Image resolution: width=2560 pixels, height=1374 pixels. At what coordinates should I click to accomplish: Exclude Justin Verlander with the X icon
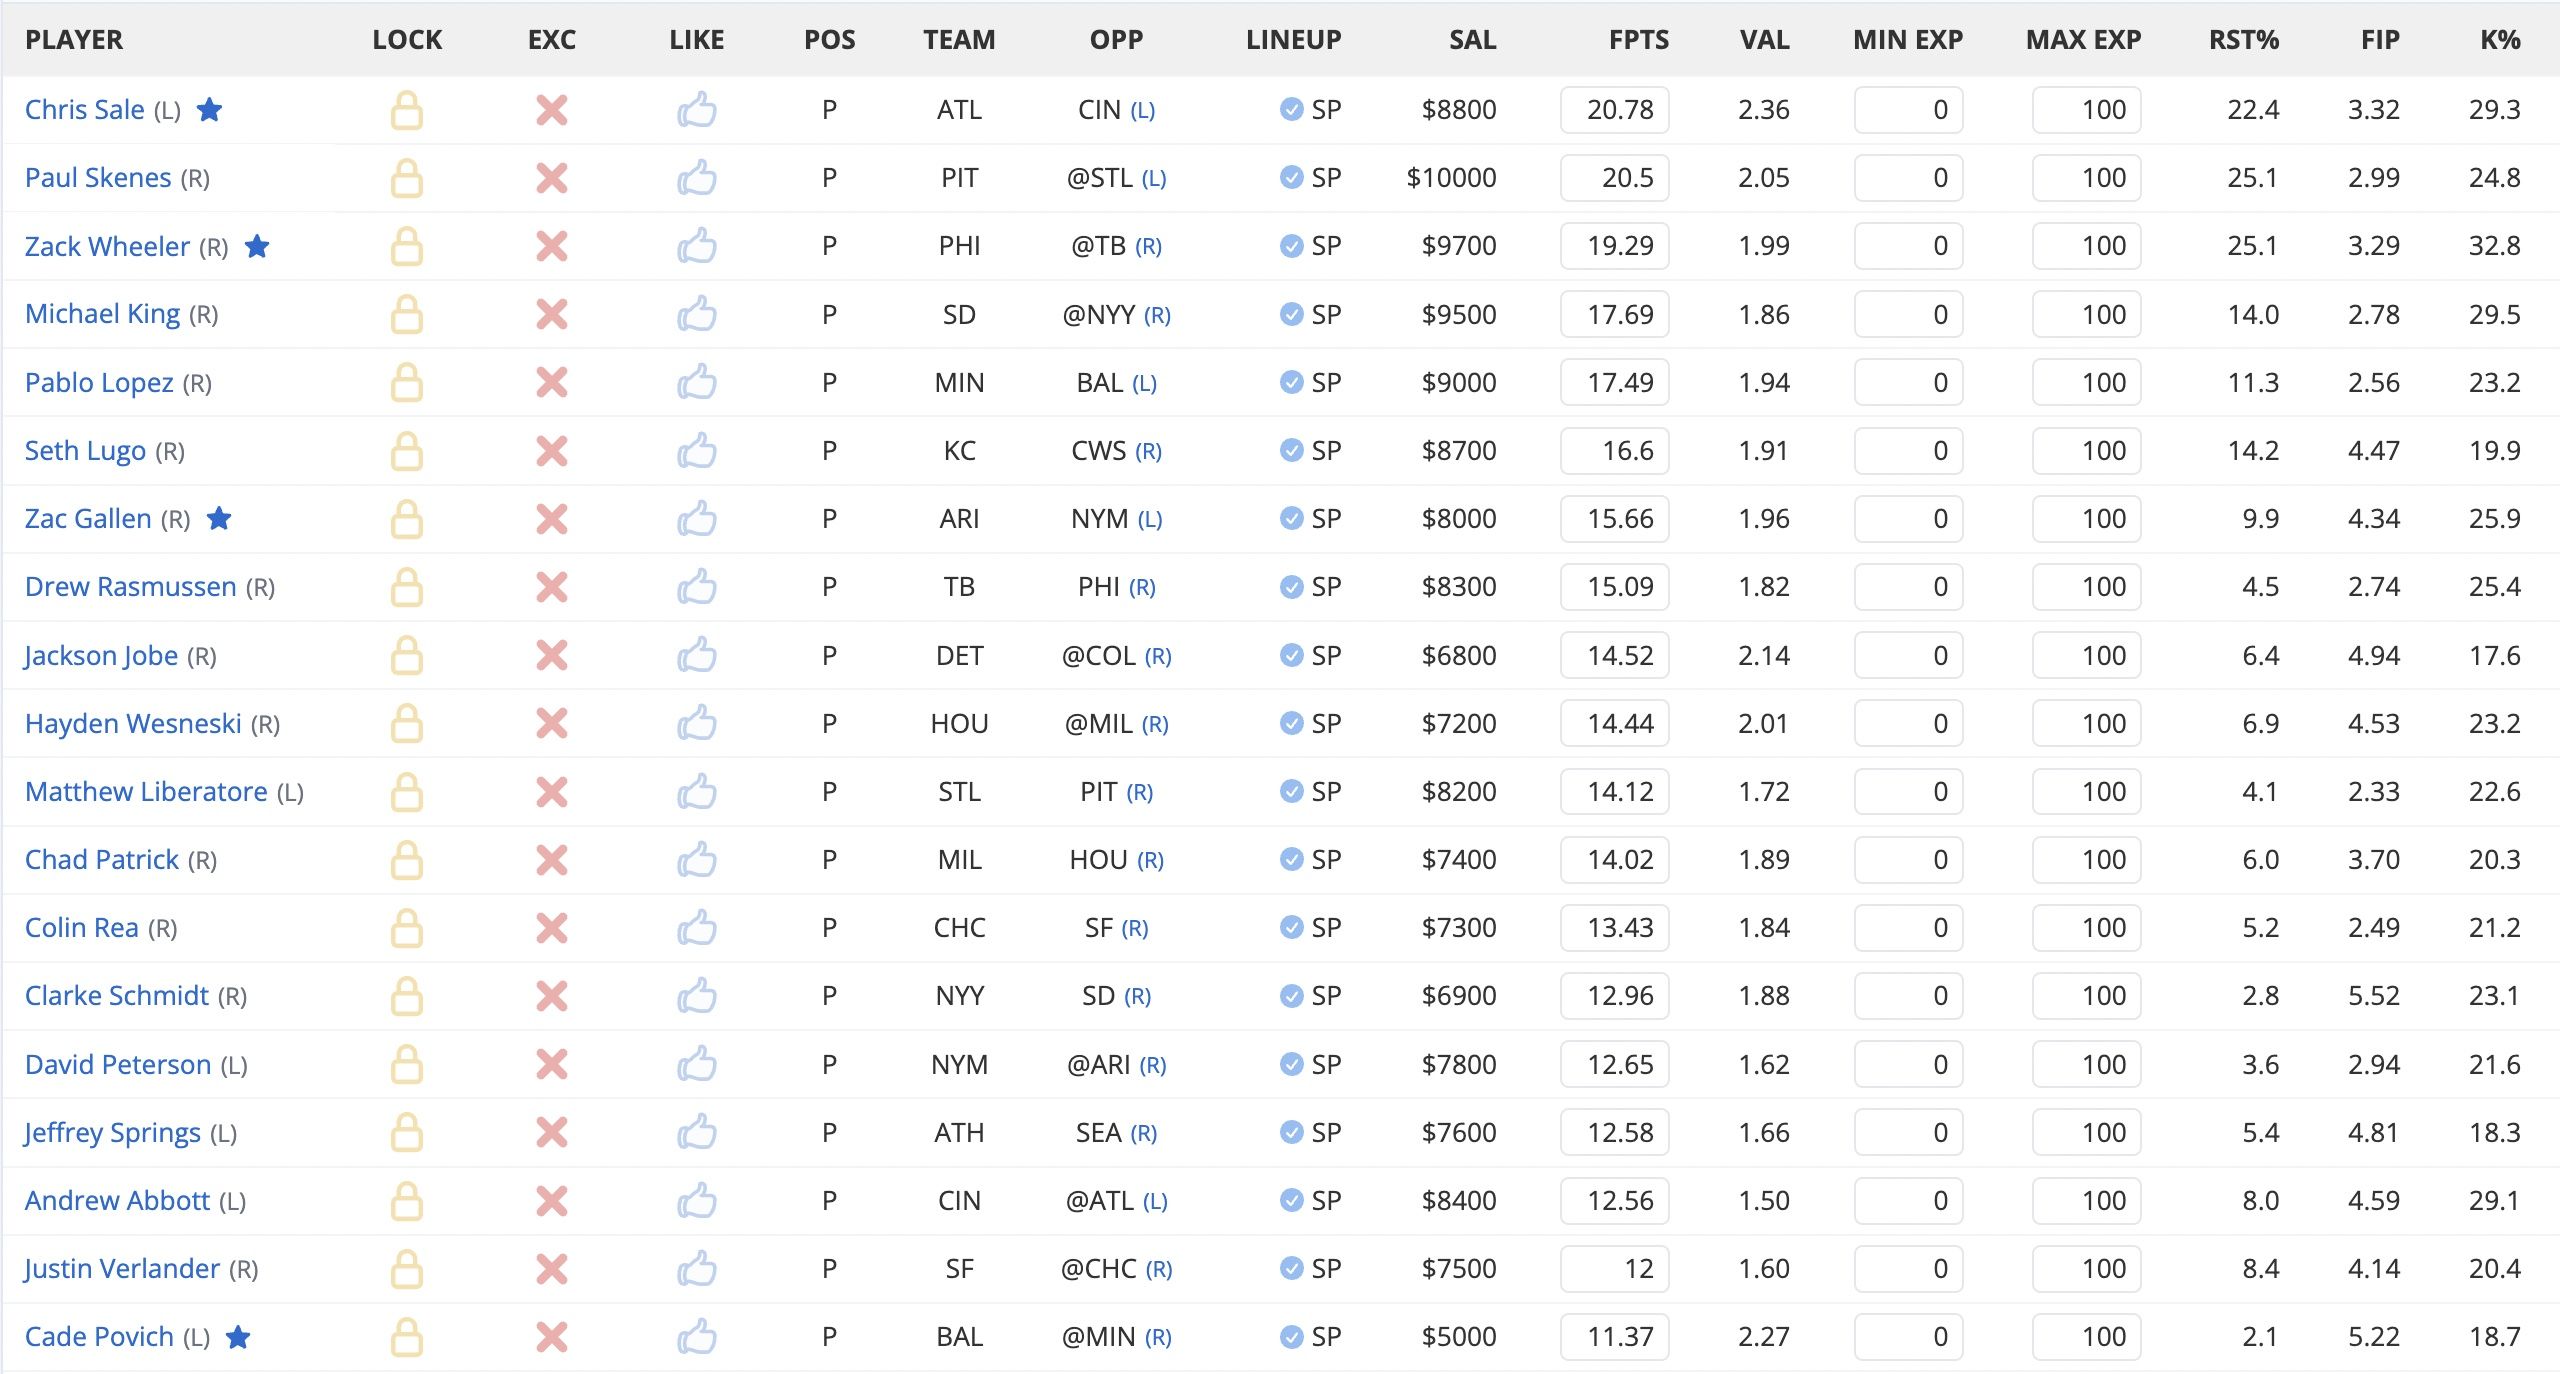tap(553, 1268)
